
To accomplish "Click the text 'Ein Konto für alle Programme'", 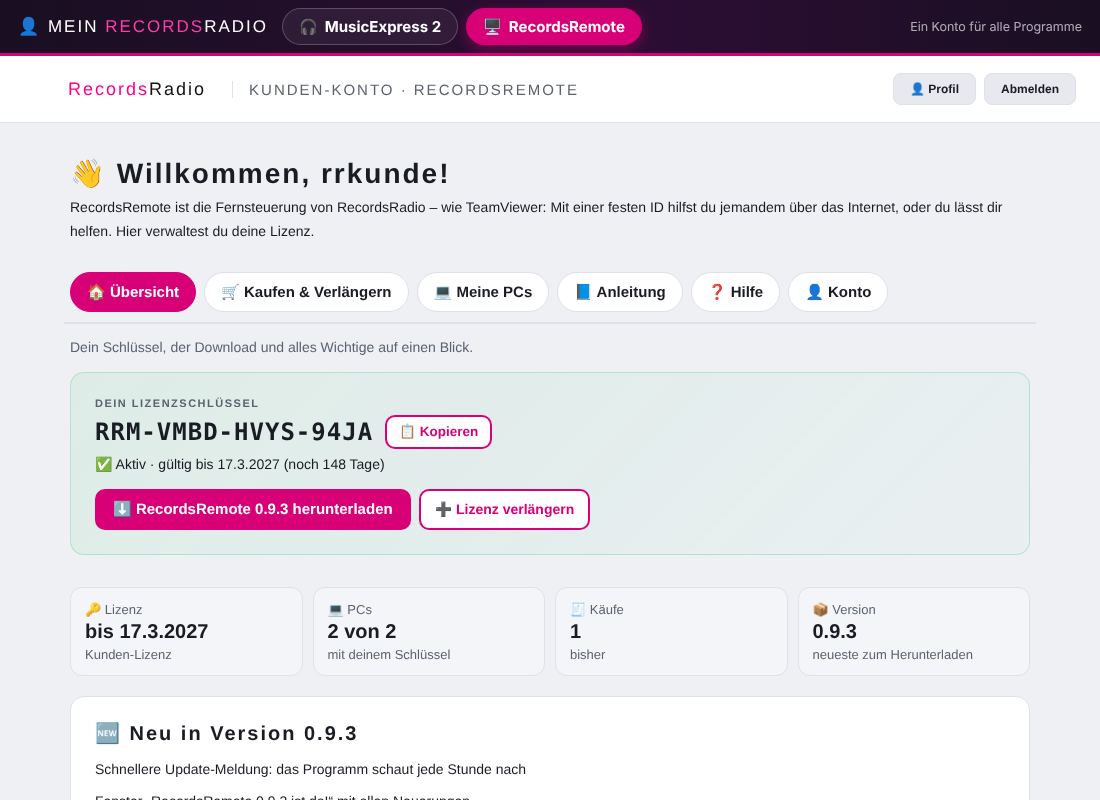I will tap(995, 27).
